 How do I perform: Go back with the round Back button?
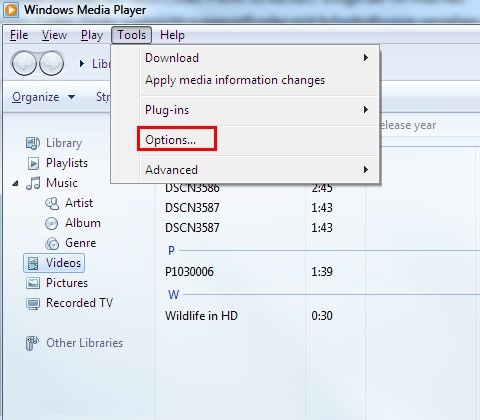pos(24,63)
